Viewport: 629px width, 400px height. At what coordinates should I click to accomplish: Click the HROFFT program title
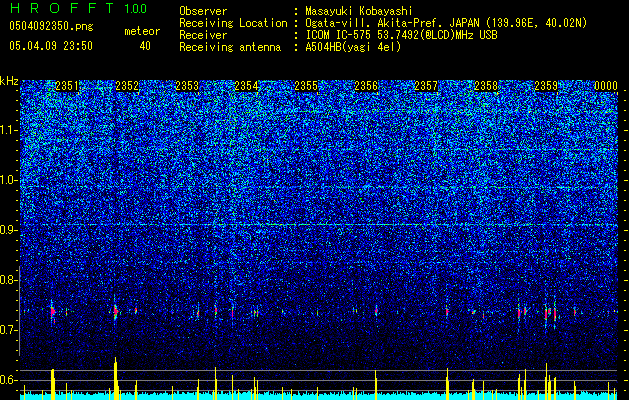[63, 8]
